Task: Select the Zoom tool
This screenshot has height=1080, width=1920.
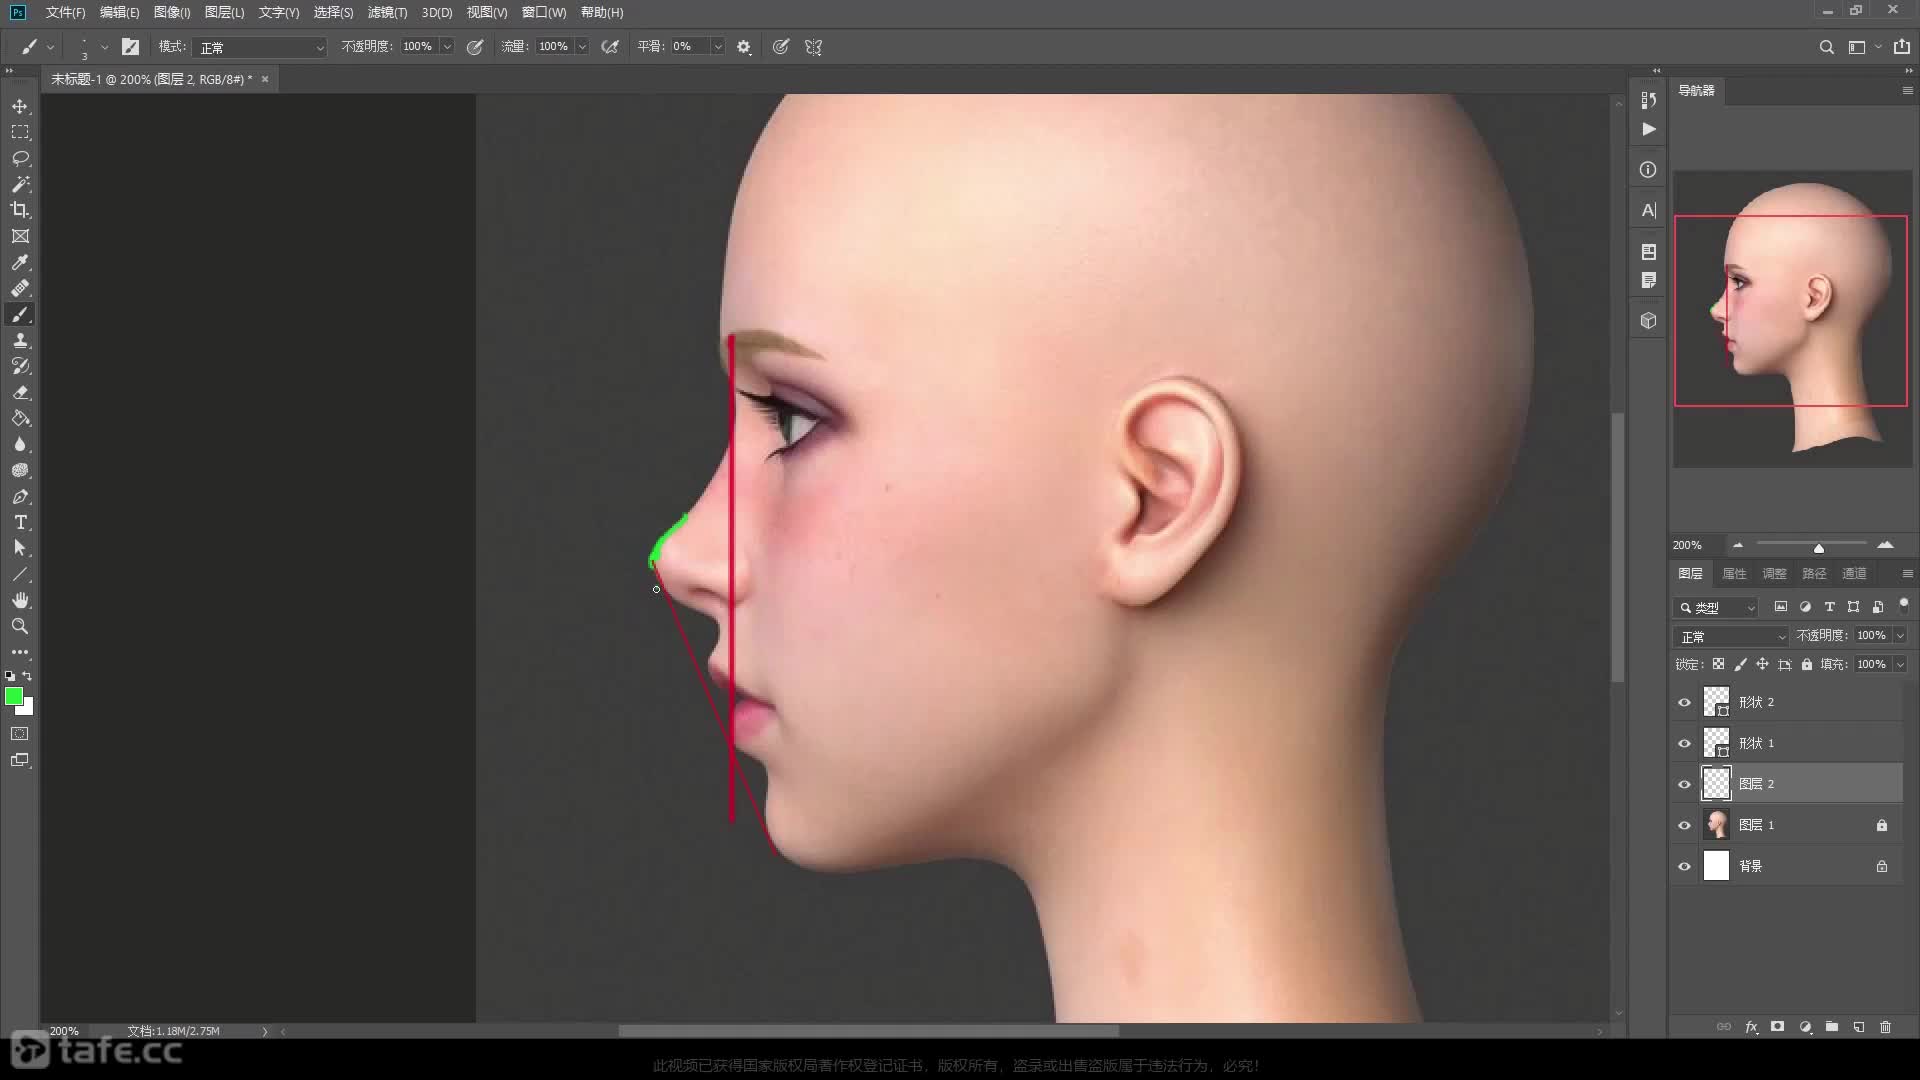Action: (x=20, y=626)
